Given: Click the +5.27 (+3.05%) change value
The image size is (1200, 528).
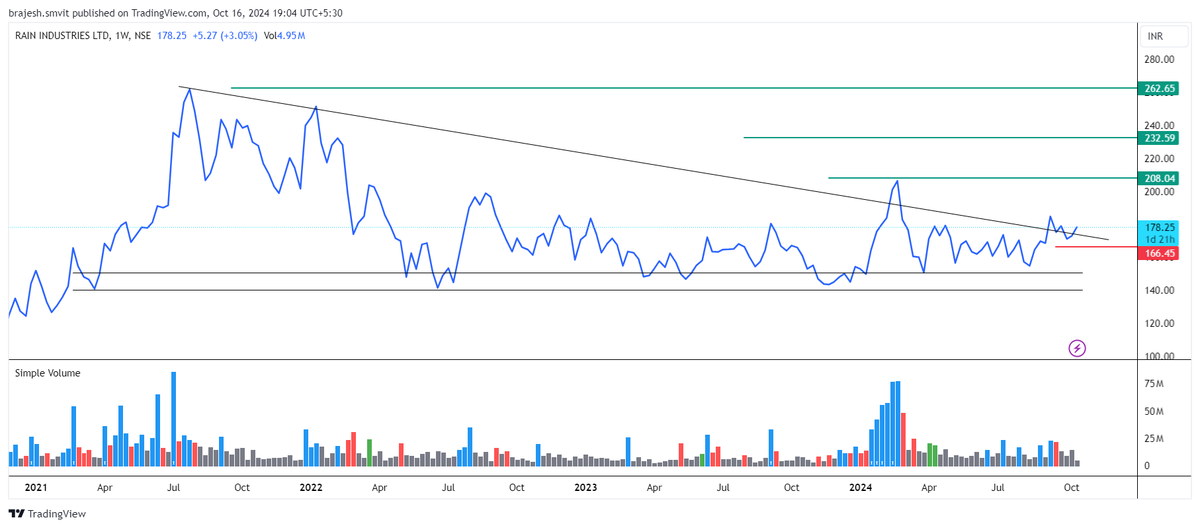Looking at the screenshot, I should [x=226, y=36].
